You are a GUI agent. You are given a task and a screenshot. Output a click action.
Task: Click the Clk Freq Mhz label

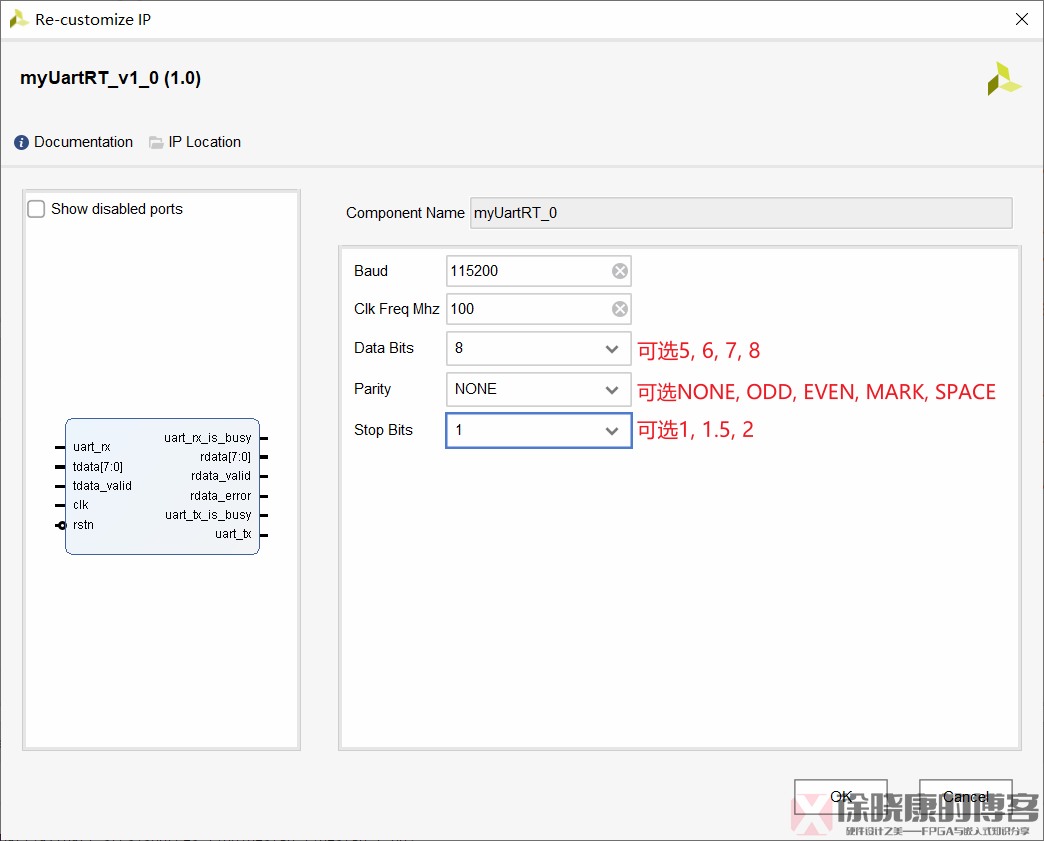(x=397, y=309)
